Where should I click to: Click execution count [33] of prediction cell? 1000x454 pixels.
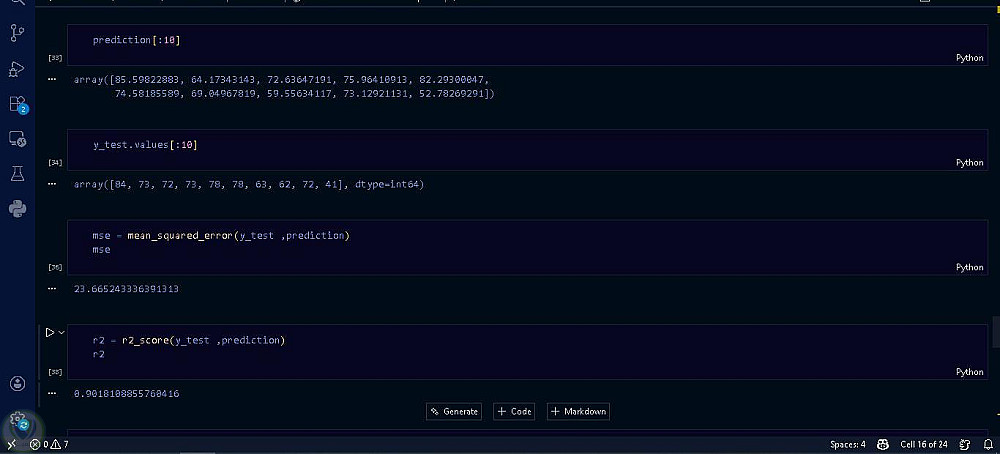point(55,58)
